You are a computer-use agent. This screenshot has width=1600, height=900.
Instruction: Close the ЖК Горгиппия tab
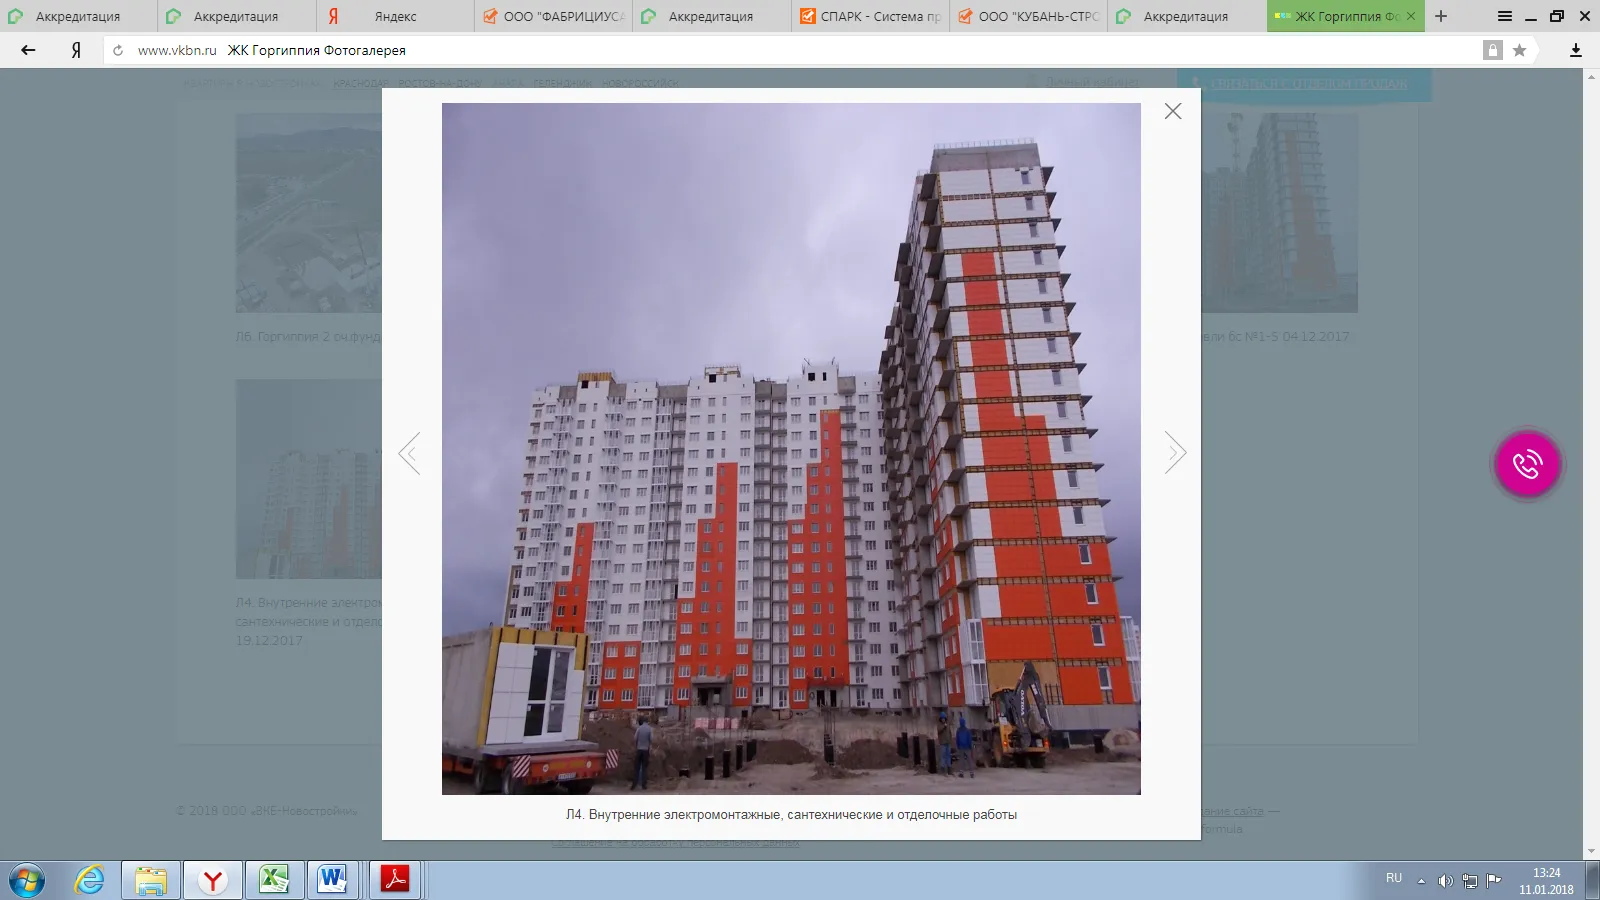(x=1411, y=16)
